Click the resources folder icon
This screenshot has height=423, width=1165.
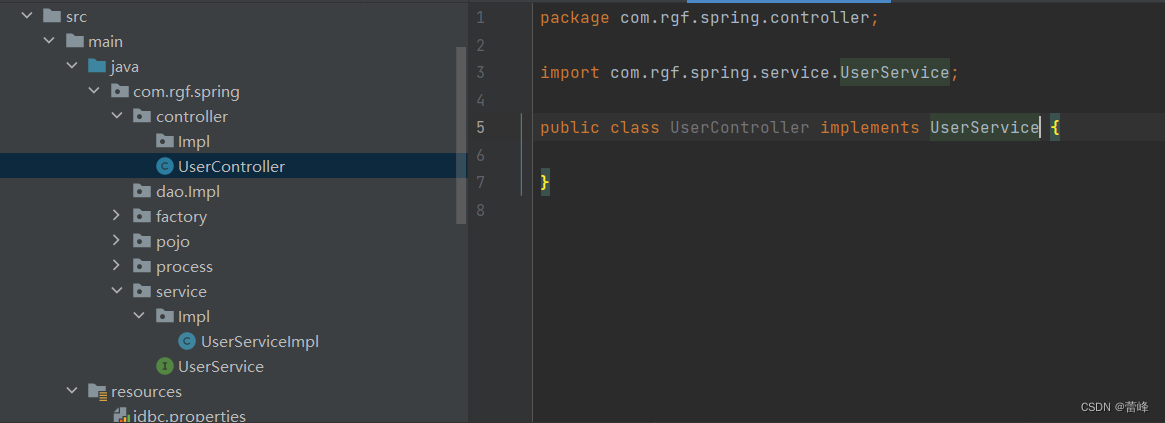pos(97,391)
